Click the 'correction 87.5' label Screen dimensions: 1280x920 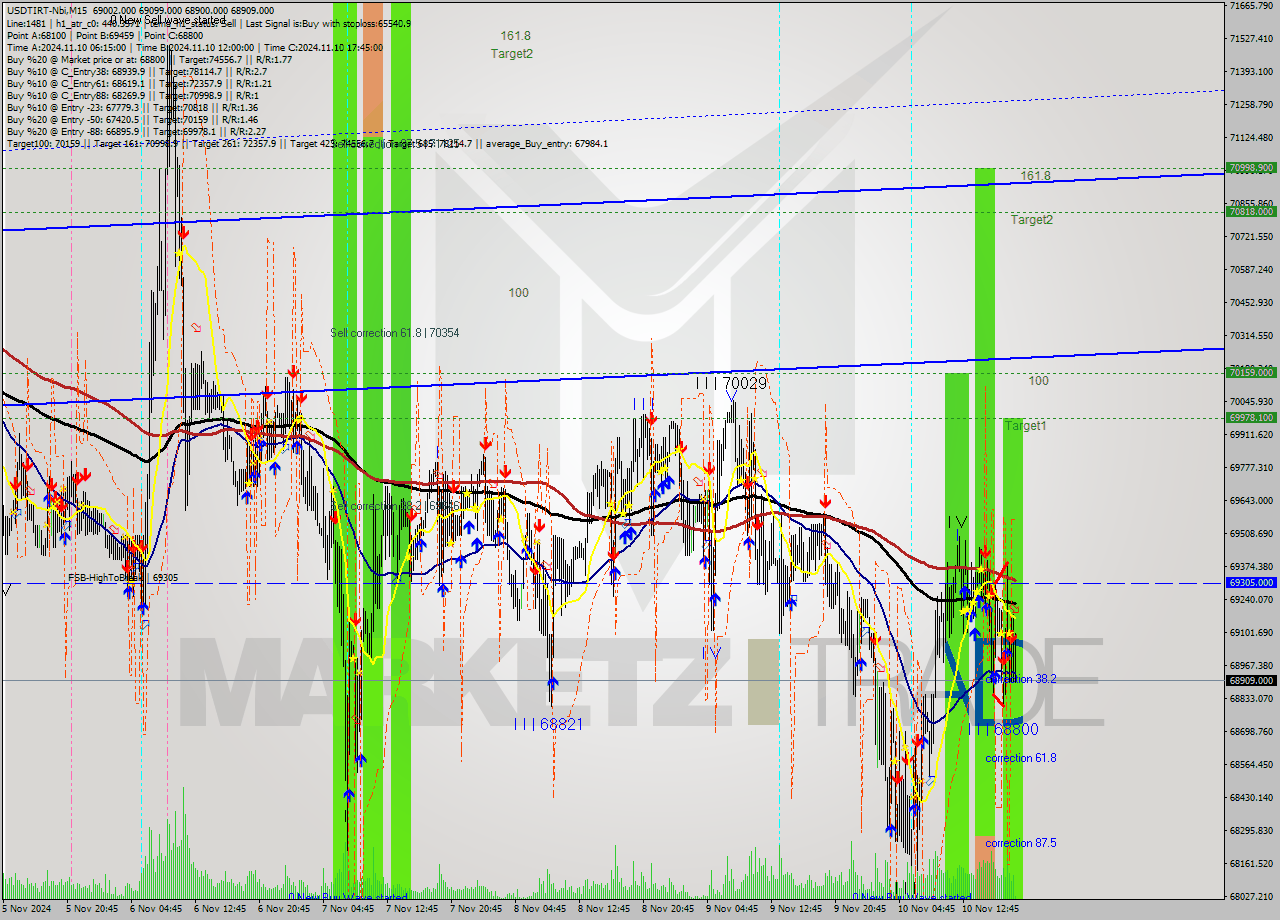tap(1021, 843)
